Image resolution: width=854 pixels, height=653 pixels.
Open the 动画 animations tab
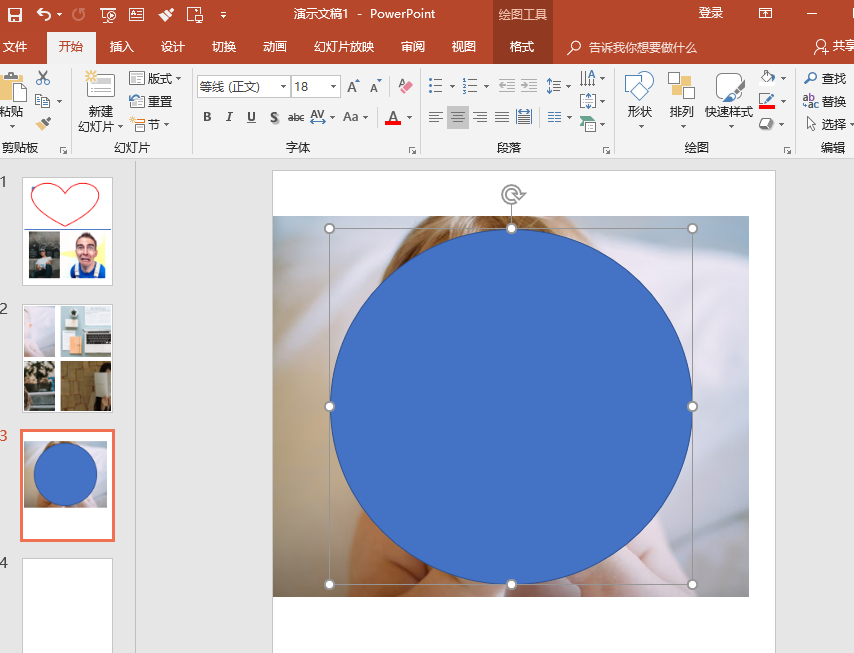point(275,47)
